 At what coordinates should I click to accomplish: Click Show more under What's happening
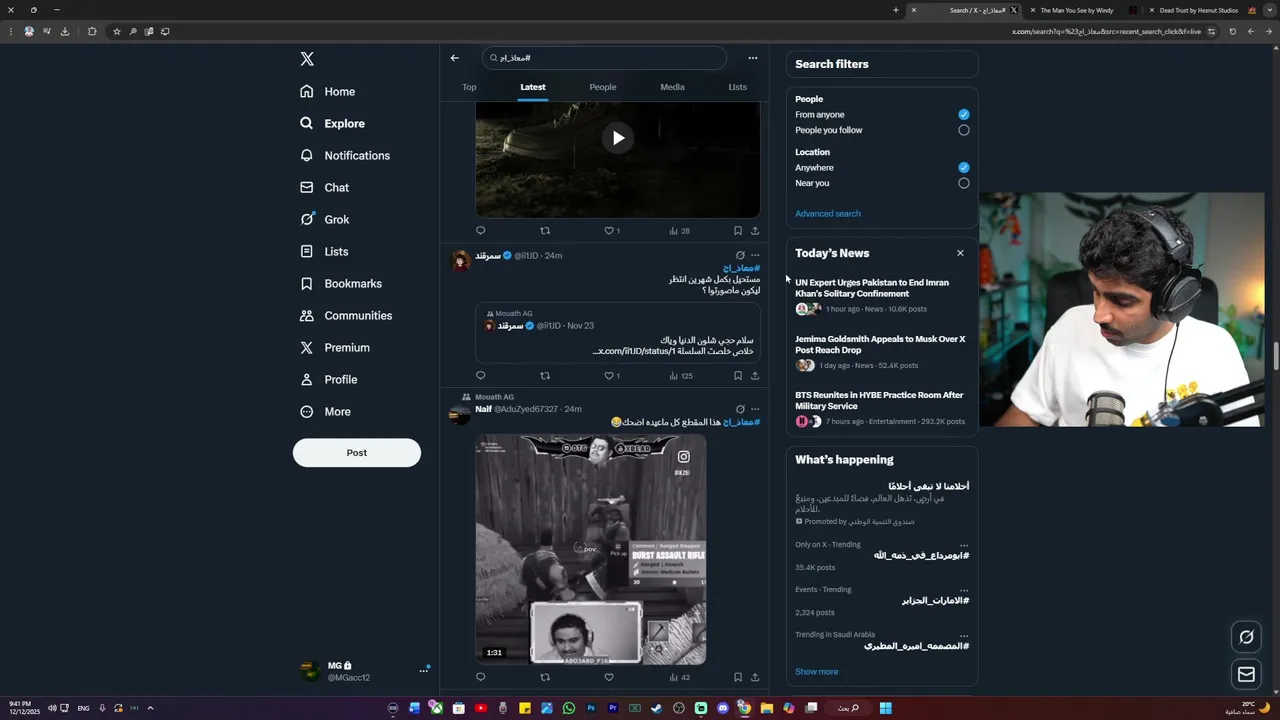pos(817,672)
